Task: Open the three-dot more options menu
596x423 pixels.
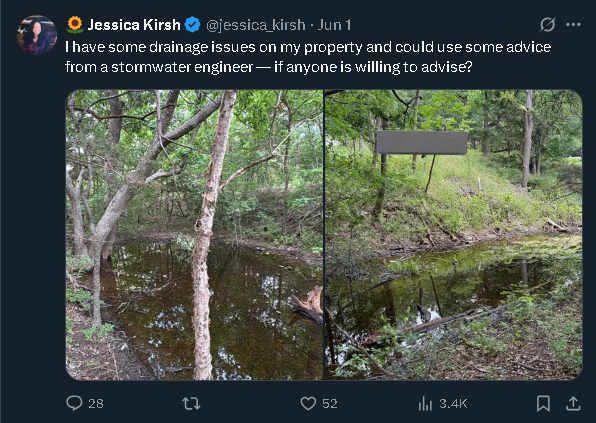Action: pyautogui.click(x=573, y=25)
